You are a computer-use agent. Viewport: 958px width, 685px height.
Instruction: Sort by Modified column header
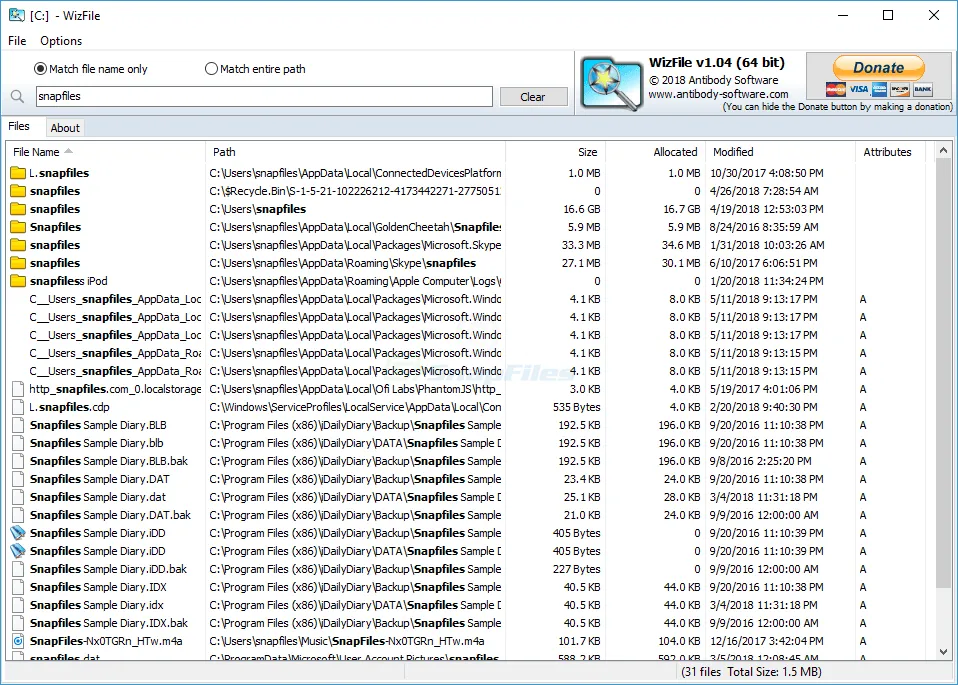click(x=780, y=152)
